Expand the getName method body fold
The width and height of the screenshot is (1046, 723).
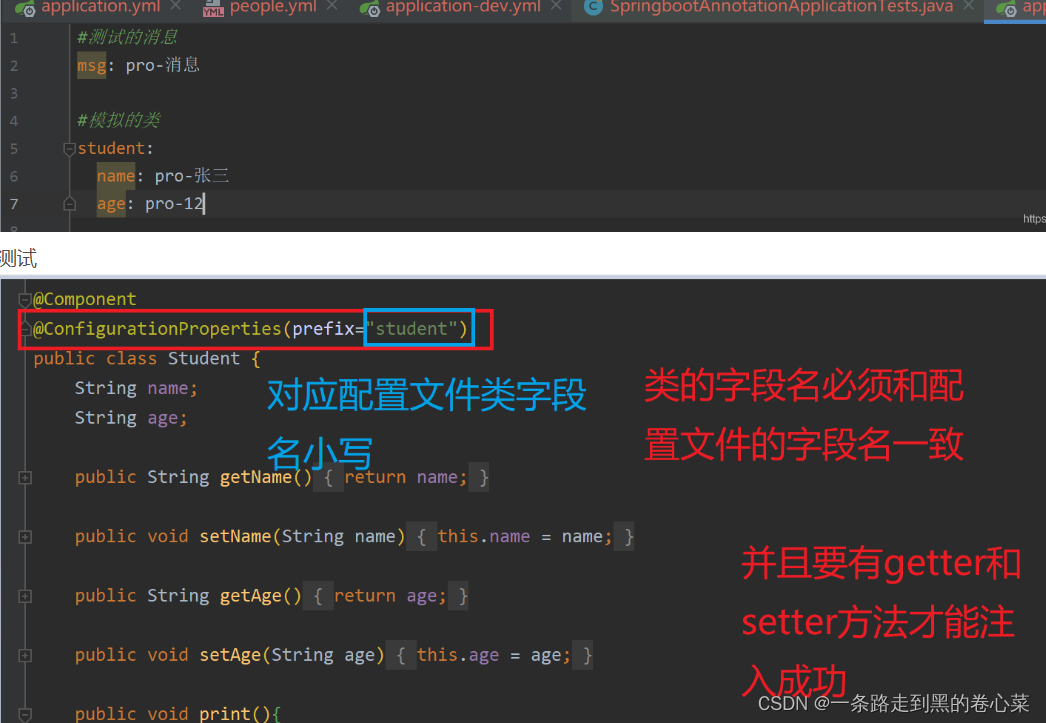pos(24,477)
